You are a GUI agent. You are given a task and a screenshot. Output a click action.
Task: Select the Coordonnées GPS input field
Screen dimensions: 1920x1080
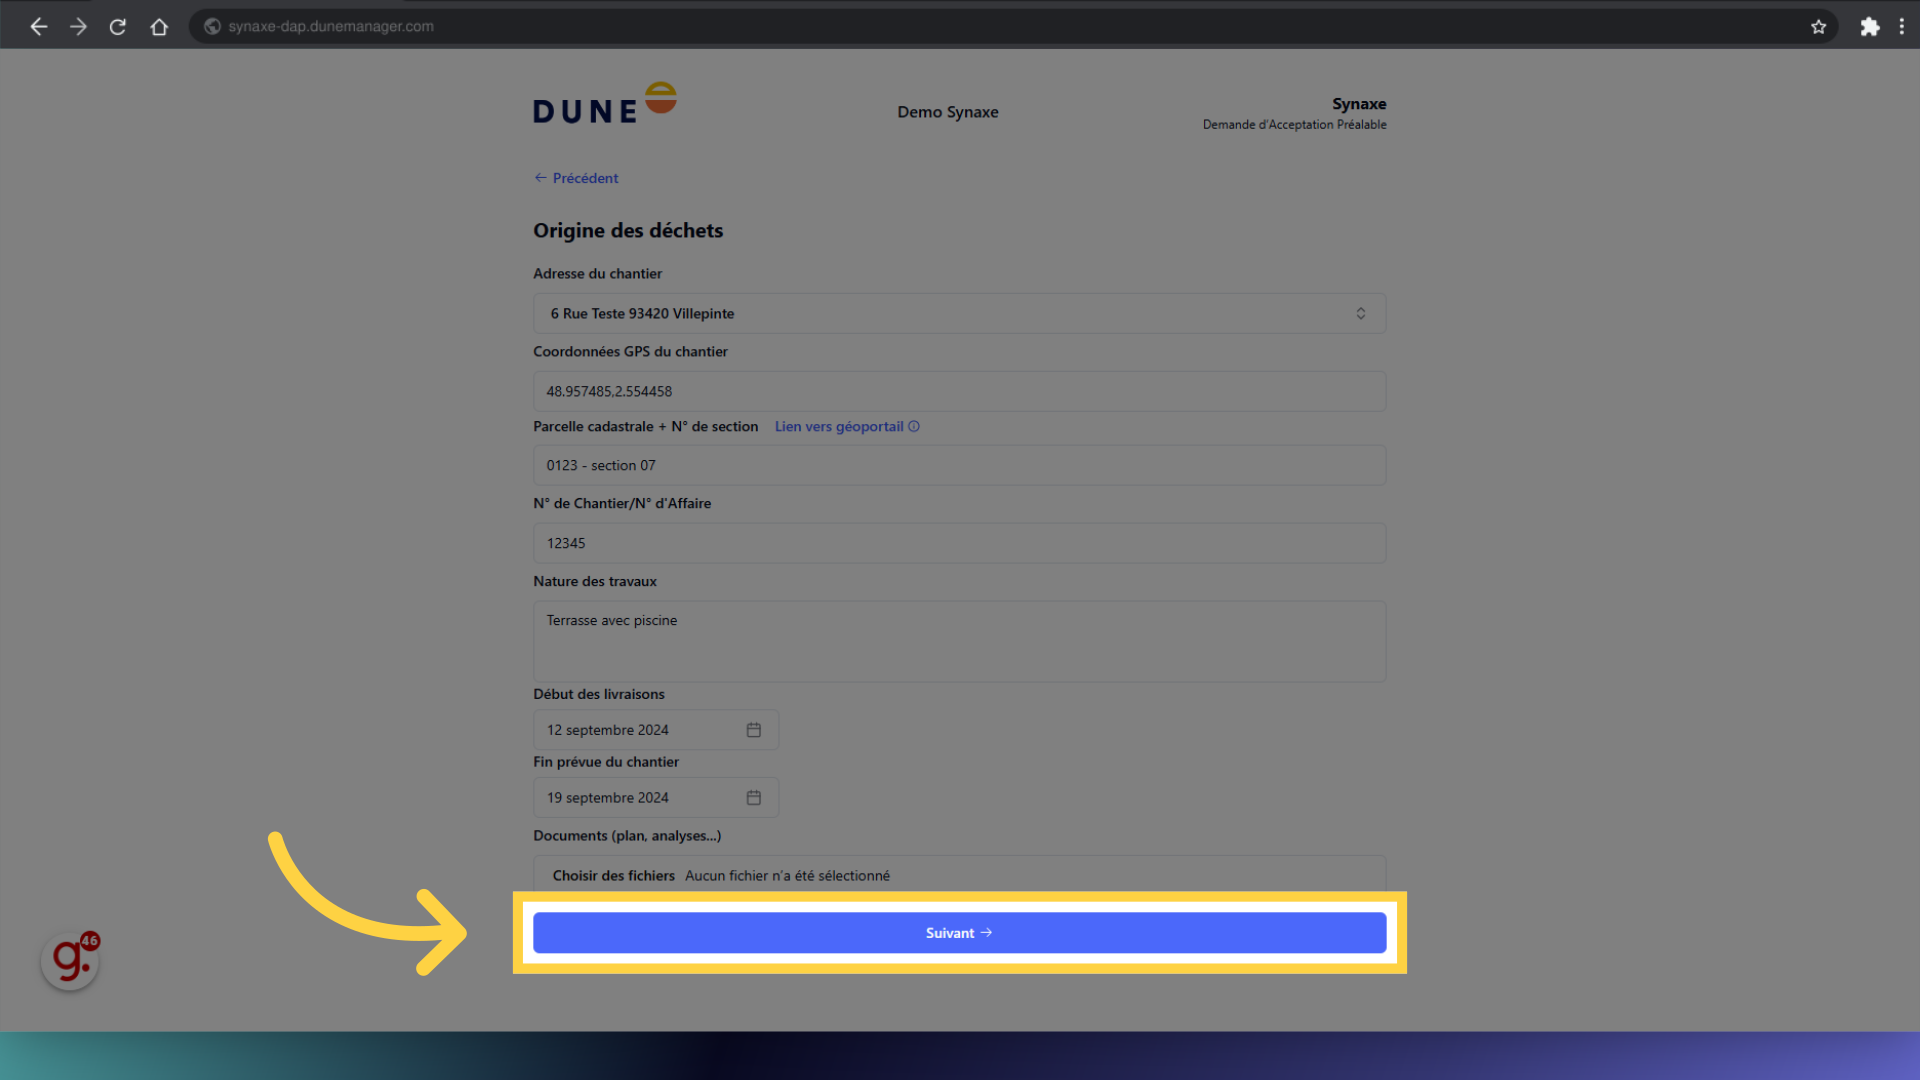coord(958,391)
